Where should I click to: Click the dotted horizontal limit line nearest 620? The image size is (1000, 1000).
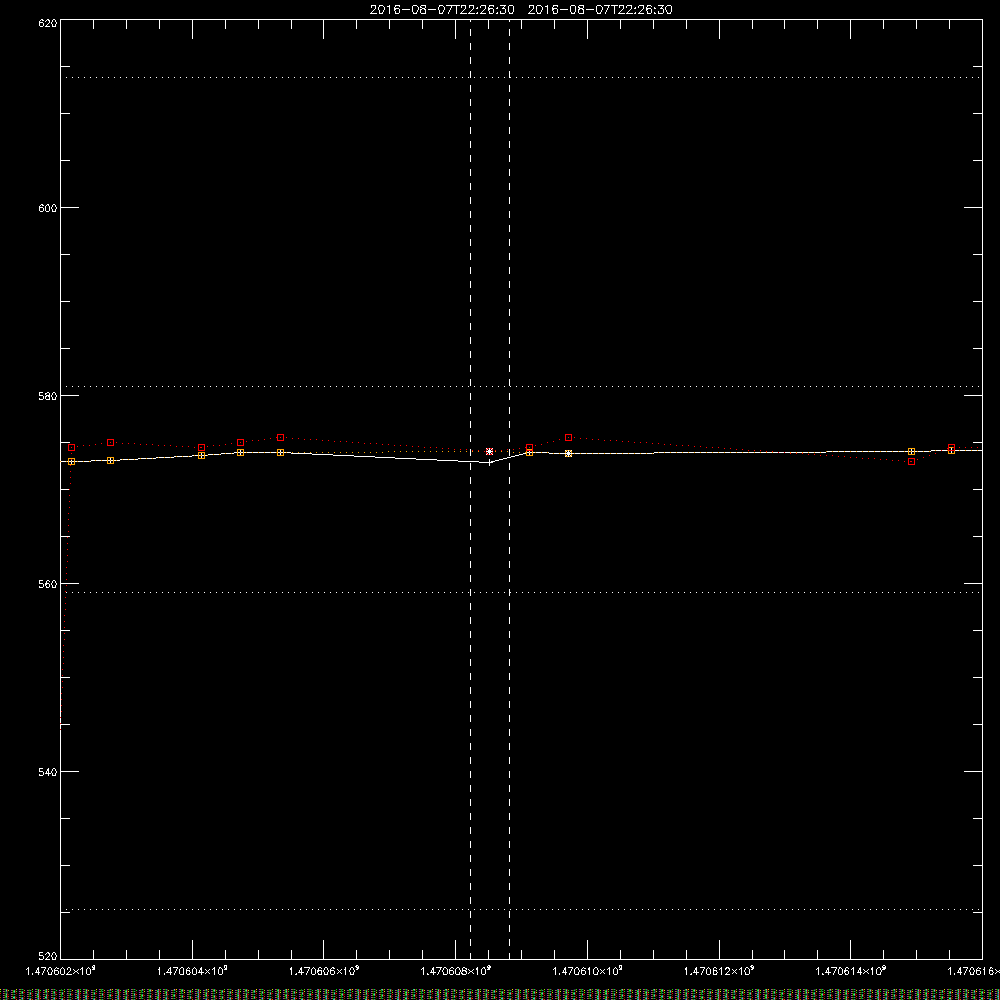[521, 78]
